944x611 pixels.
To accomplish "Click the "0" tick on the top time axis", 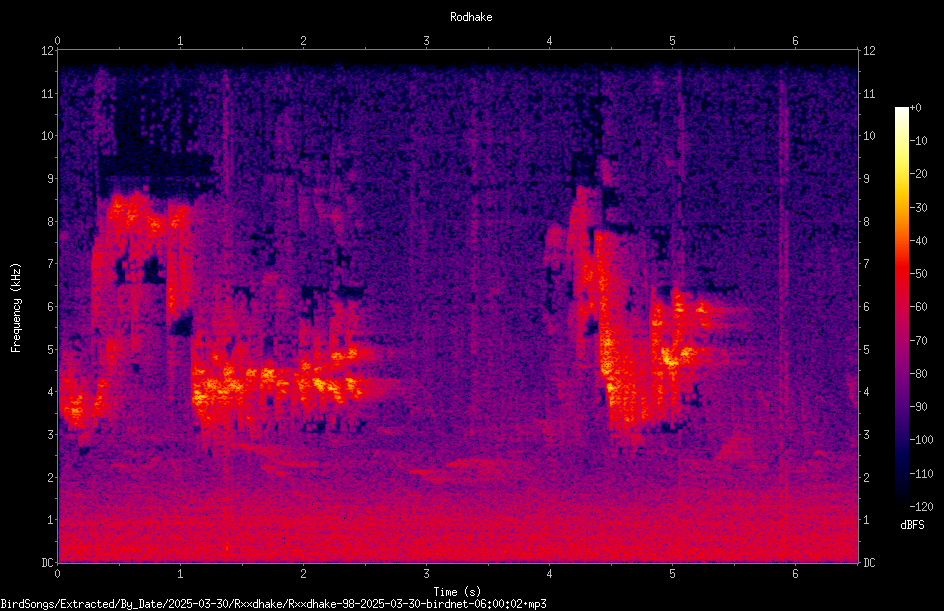I will click(57, 40).
